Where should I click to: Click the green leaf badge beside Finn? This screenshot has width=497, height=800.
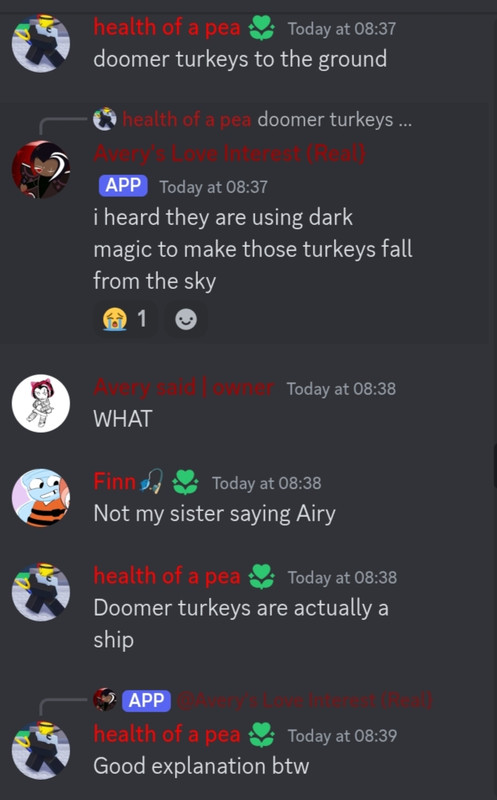[x=185, y=482]
